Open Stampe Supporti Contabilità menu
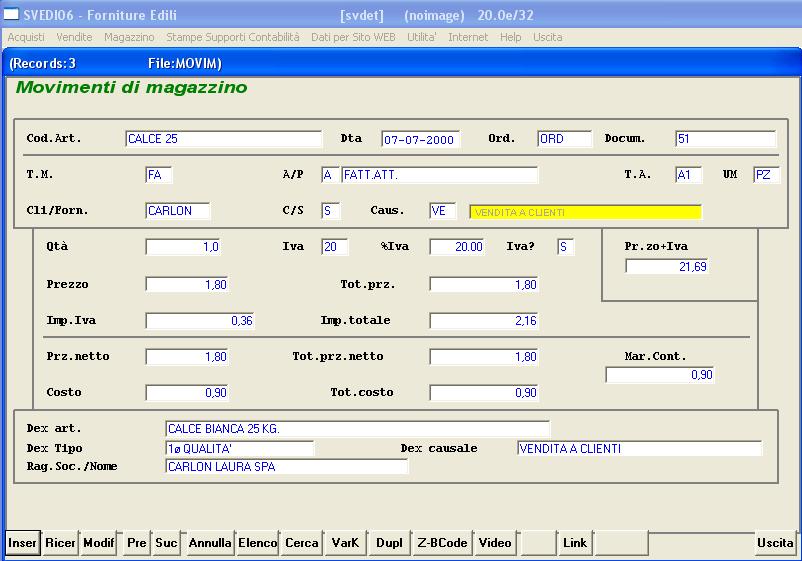 (233, 37)
